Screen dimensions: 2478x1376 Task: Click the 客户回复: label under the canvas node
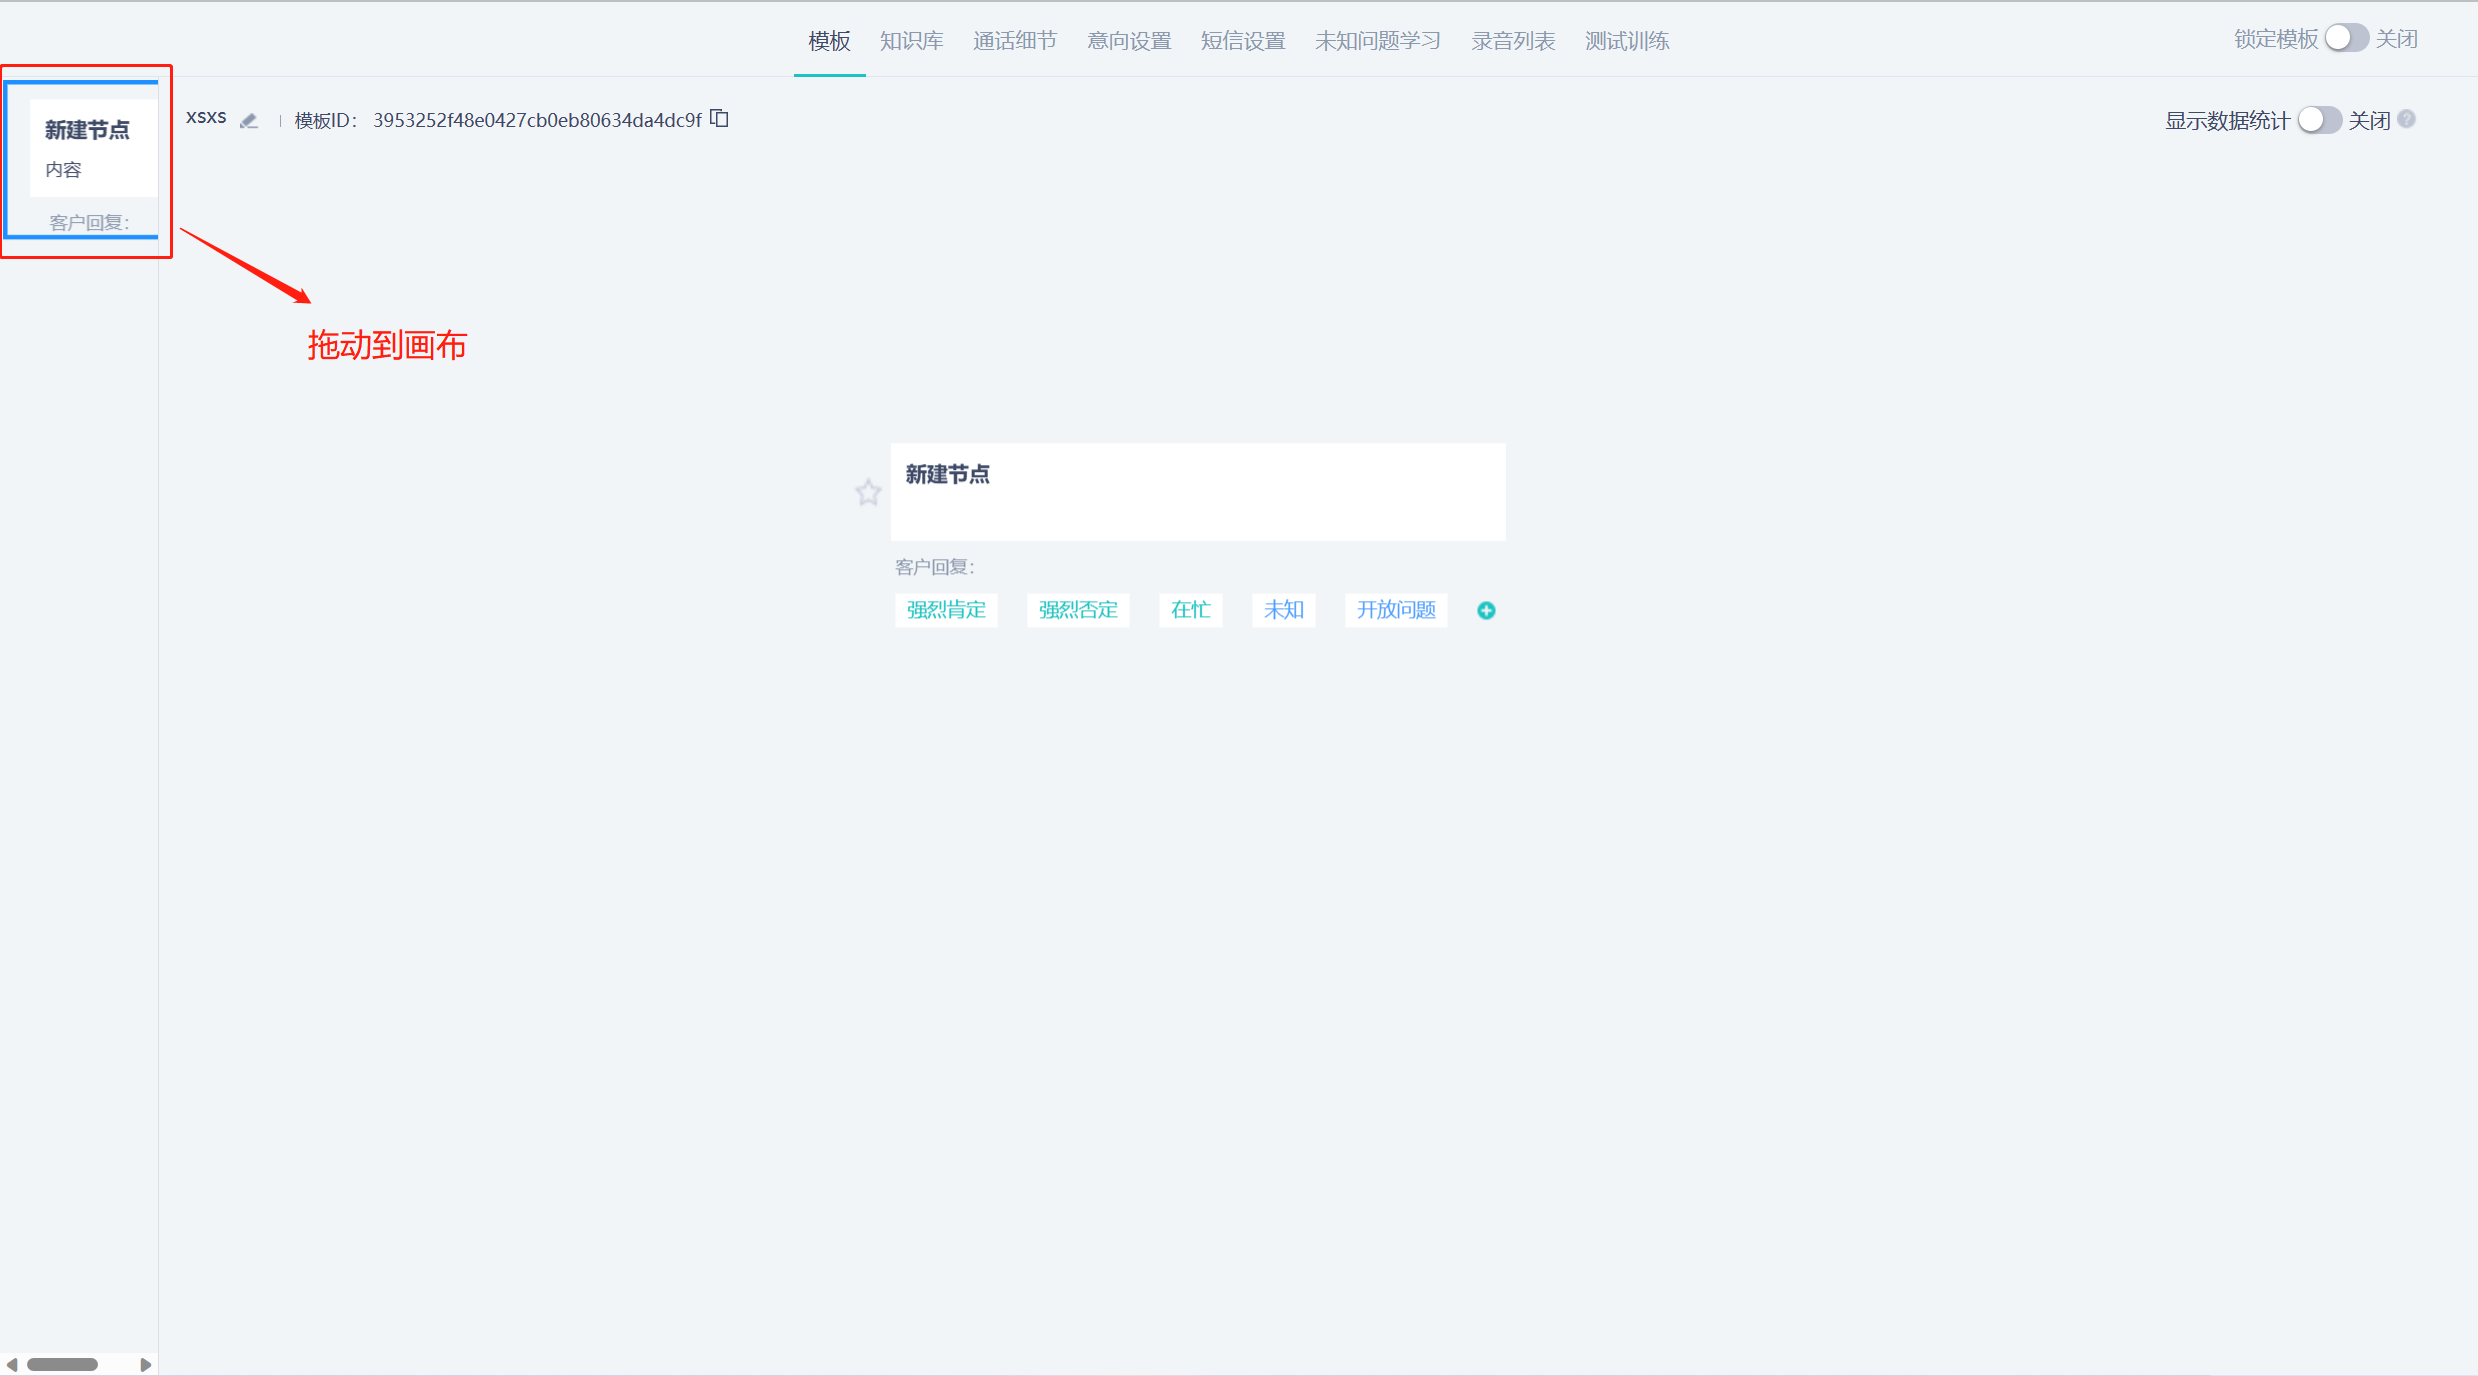point(934,567)
